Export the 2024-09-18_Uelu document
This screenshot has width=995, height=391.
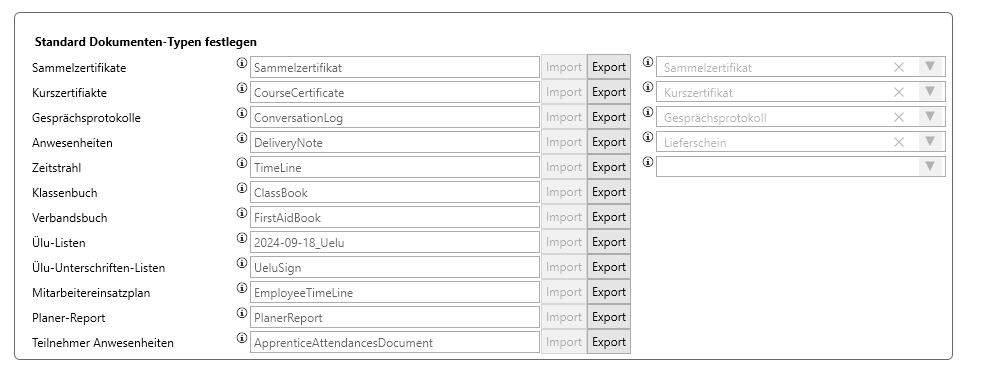click(x=609, y=242)
